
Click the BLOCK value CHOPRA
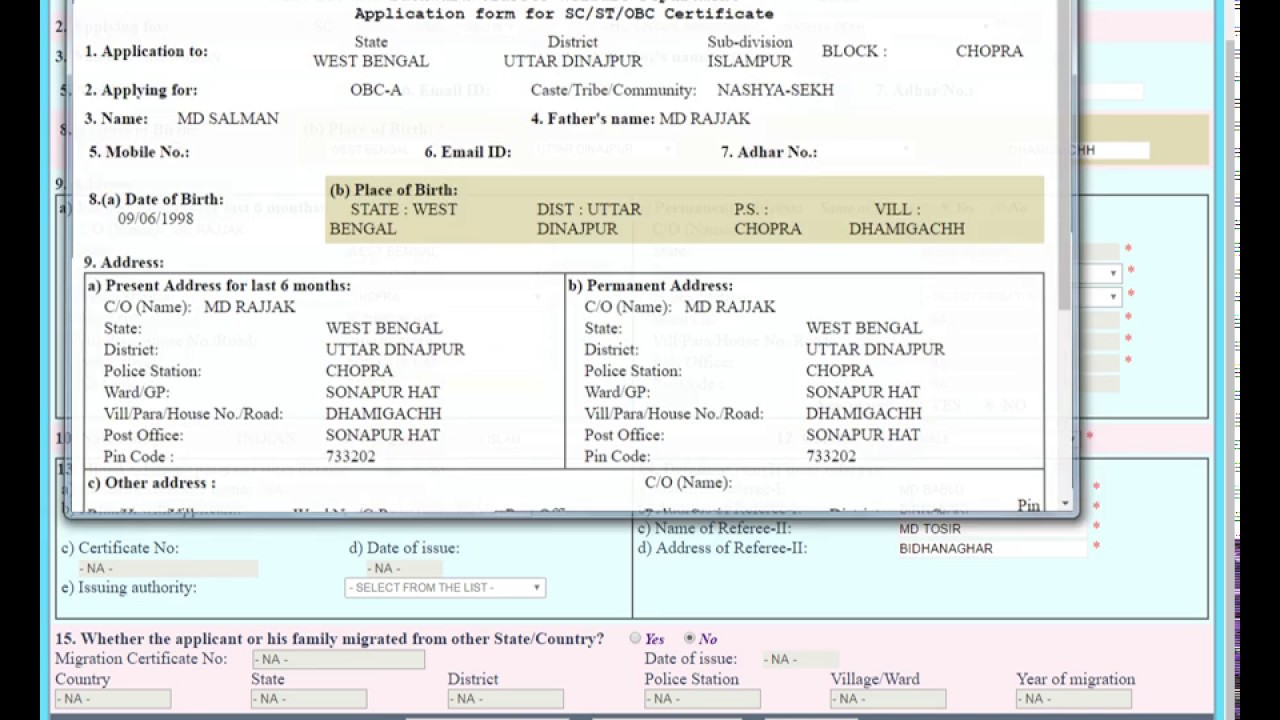pyautogui.click(x=989, y=51)
